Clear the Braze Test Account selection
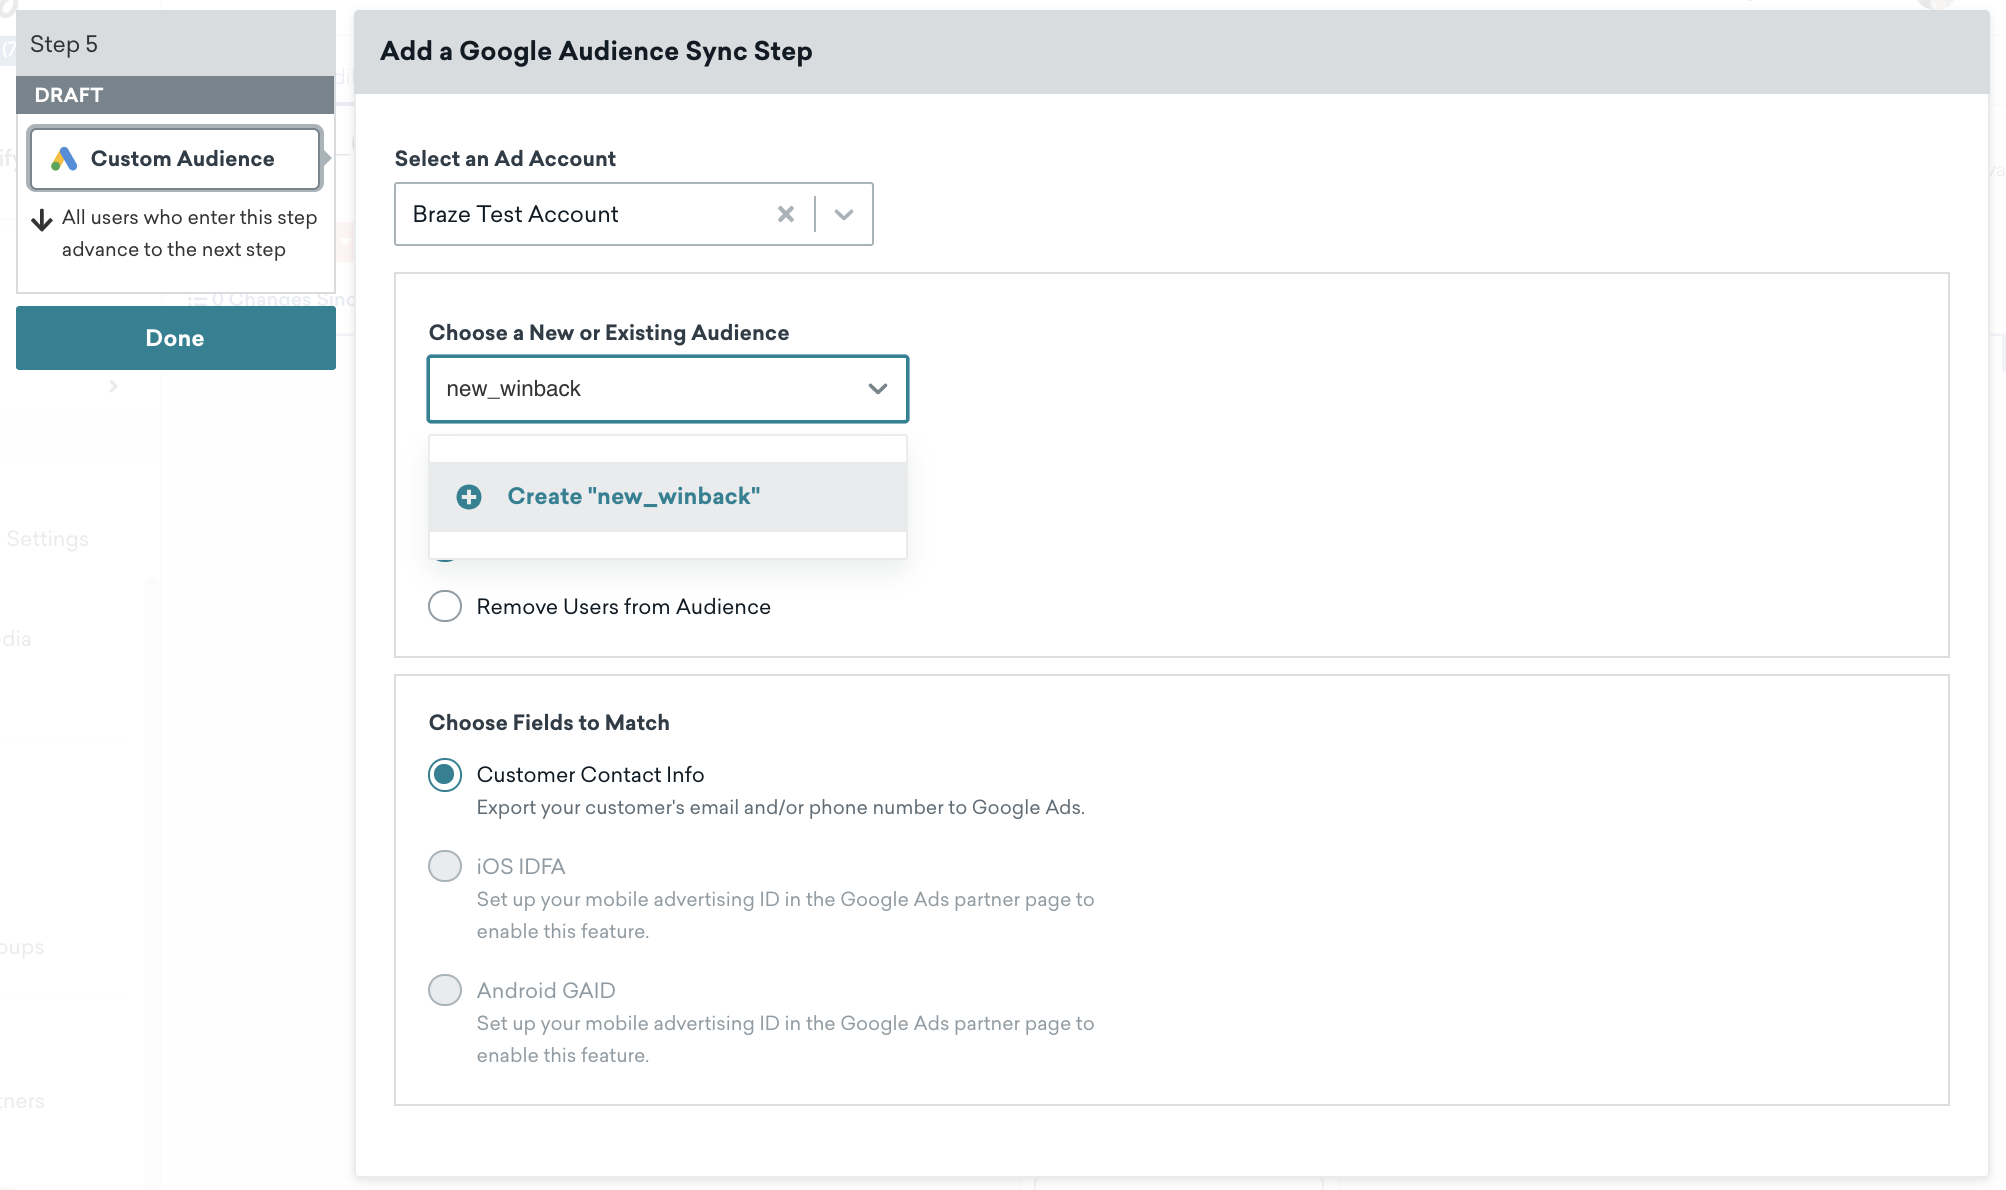This screenshot has width=2006, height=1190. [786, 214]
